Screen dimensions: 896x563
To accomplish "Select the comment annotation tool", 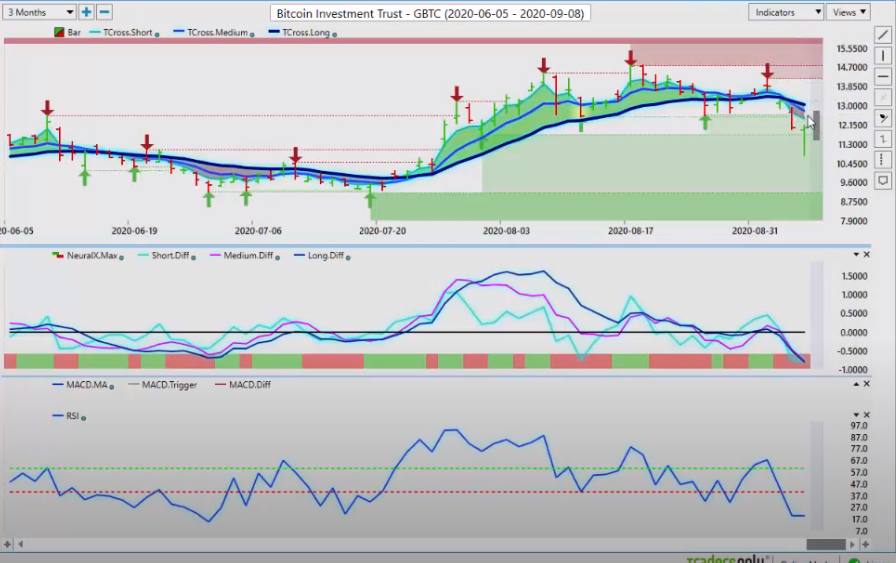I will [883, 181].
